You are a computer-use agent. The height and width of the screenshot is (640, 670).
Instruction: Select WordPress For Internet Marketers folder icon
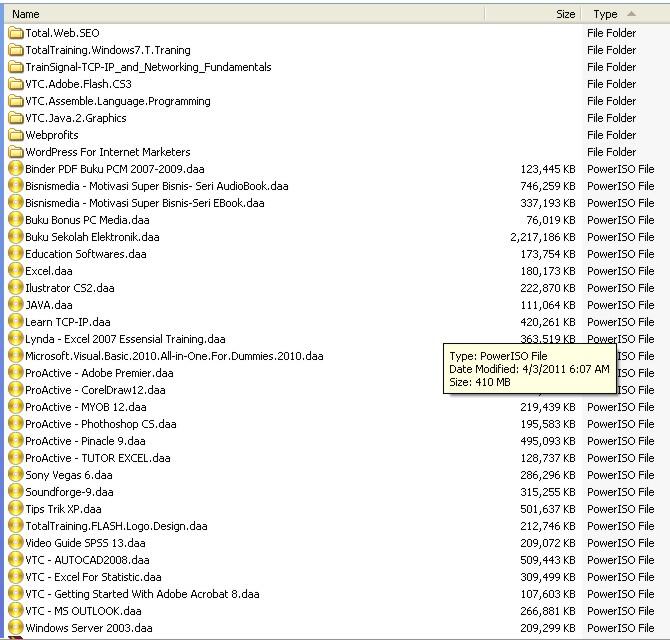tap(16, 152)
